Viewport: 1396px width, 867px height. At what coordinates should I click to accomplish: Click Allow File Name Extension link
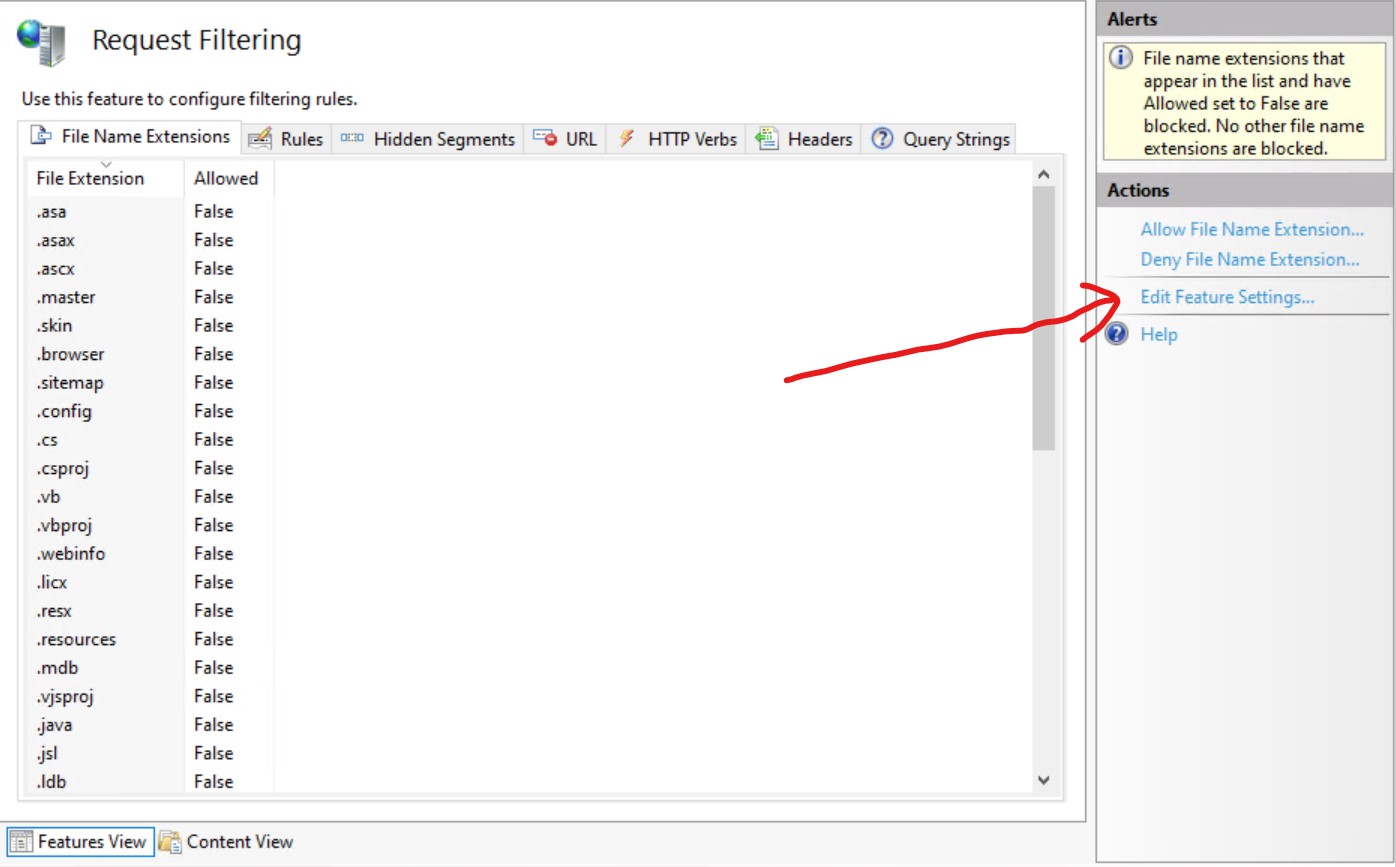coord(1252,229)
